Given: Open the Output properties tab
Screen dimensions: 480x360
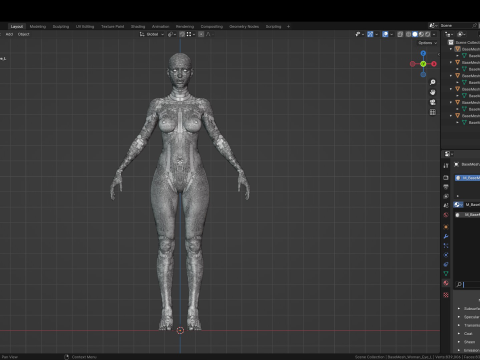Looking at the screenshot, I should pyautogui.click(x=446, y=187).
